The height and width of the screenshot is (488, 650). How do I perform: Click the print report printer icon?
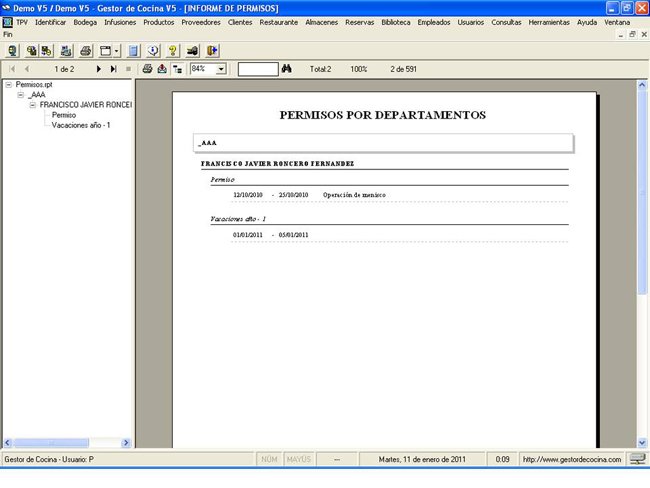pyautogui.click(x=147, y=69)
